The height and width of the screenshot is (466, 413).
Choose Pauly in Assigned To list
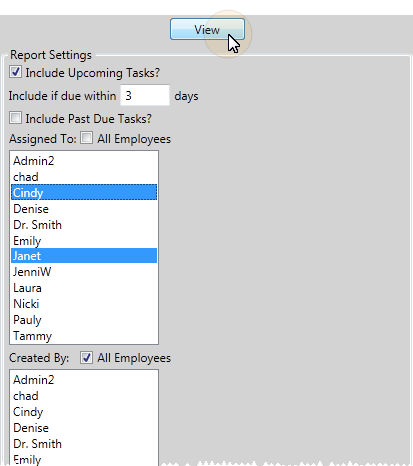[x=84, y=320]
